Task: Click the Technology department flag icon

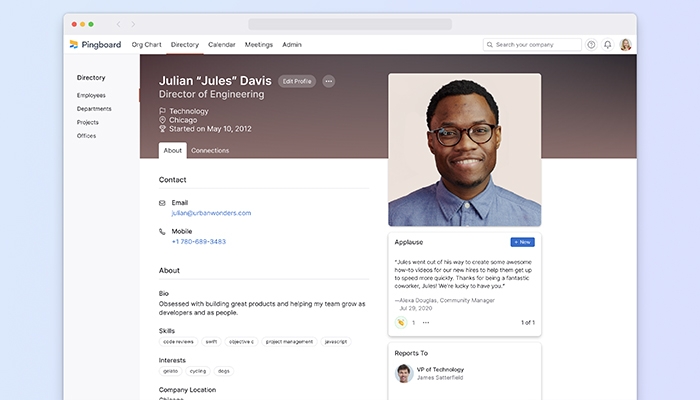Action: 162,111
